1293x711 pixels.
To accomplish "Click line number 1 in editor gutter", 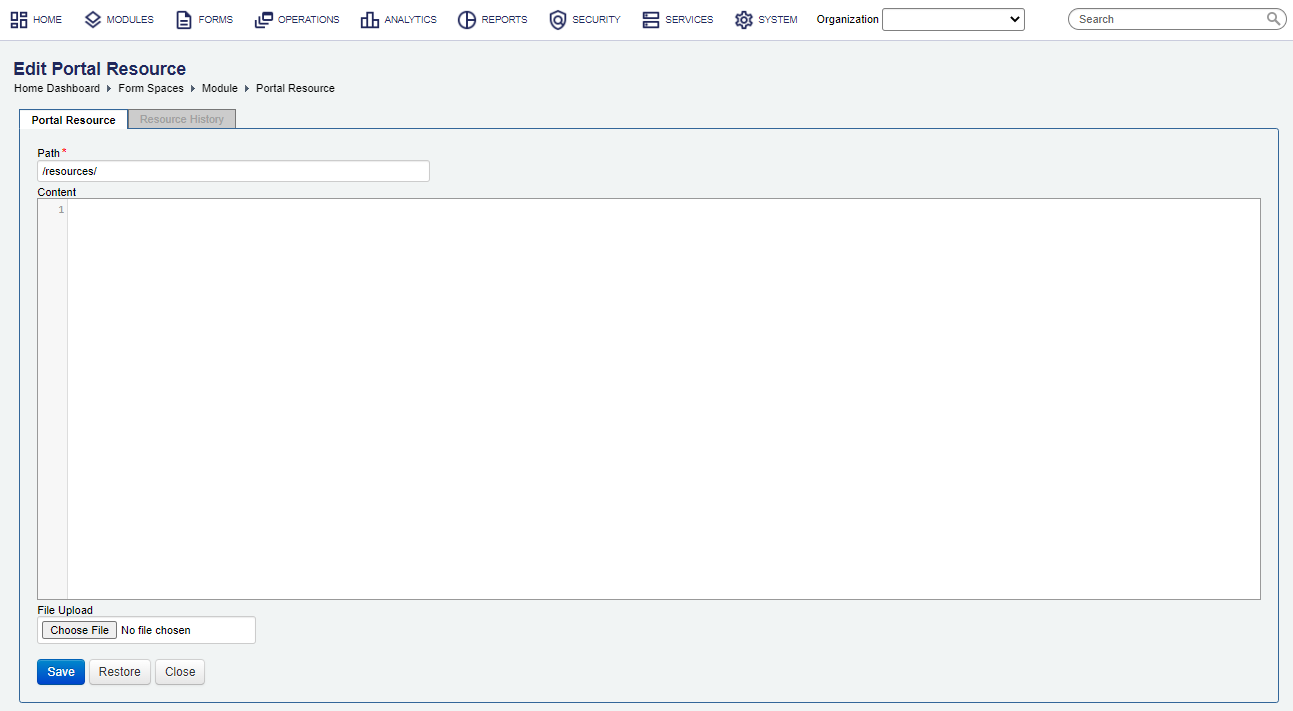I will (61, 209).
